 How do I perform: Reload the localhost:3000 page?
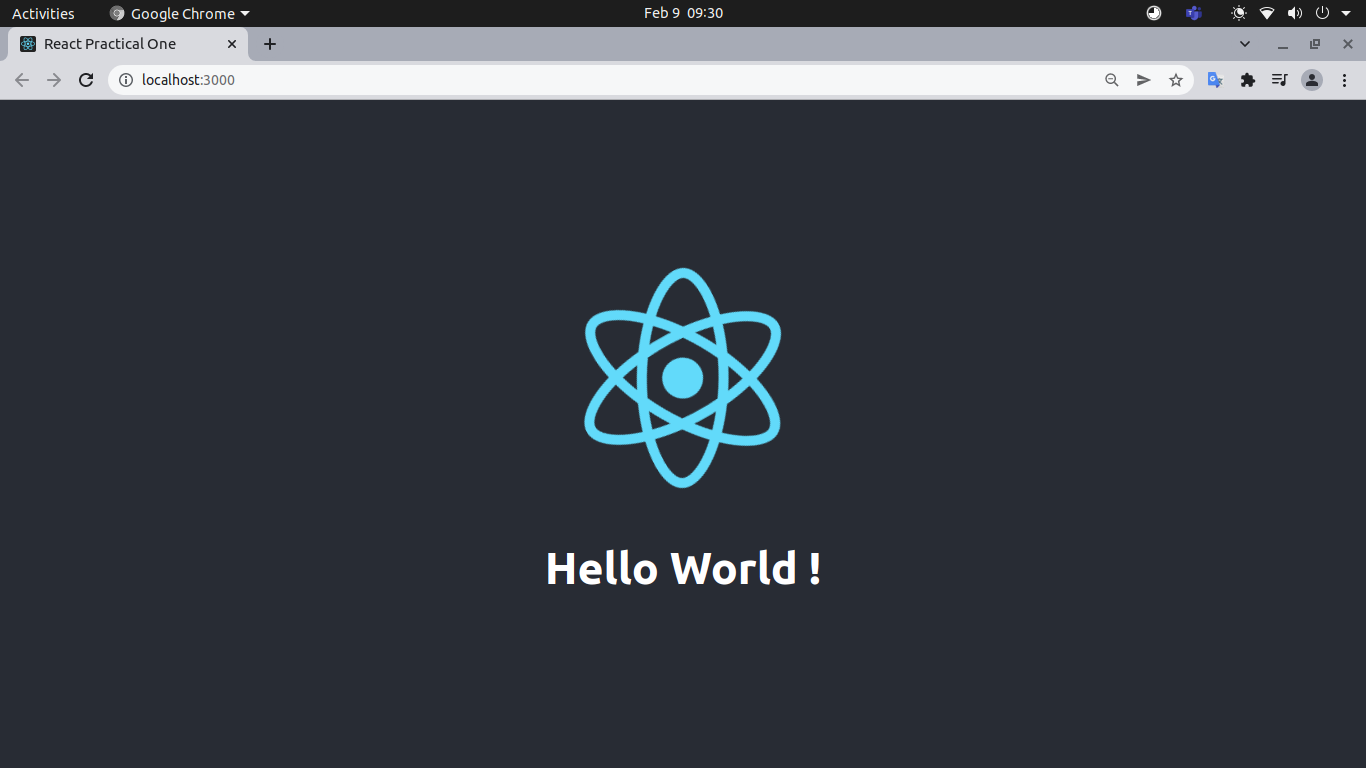(86, 79)
